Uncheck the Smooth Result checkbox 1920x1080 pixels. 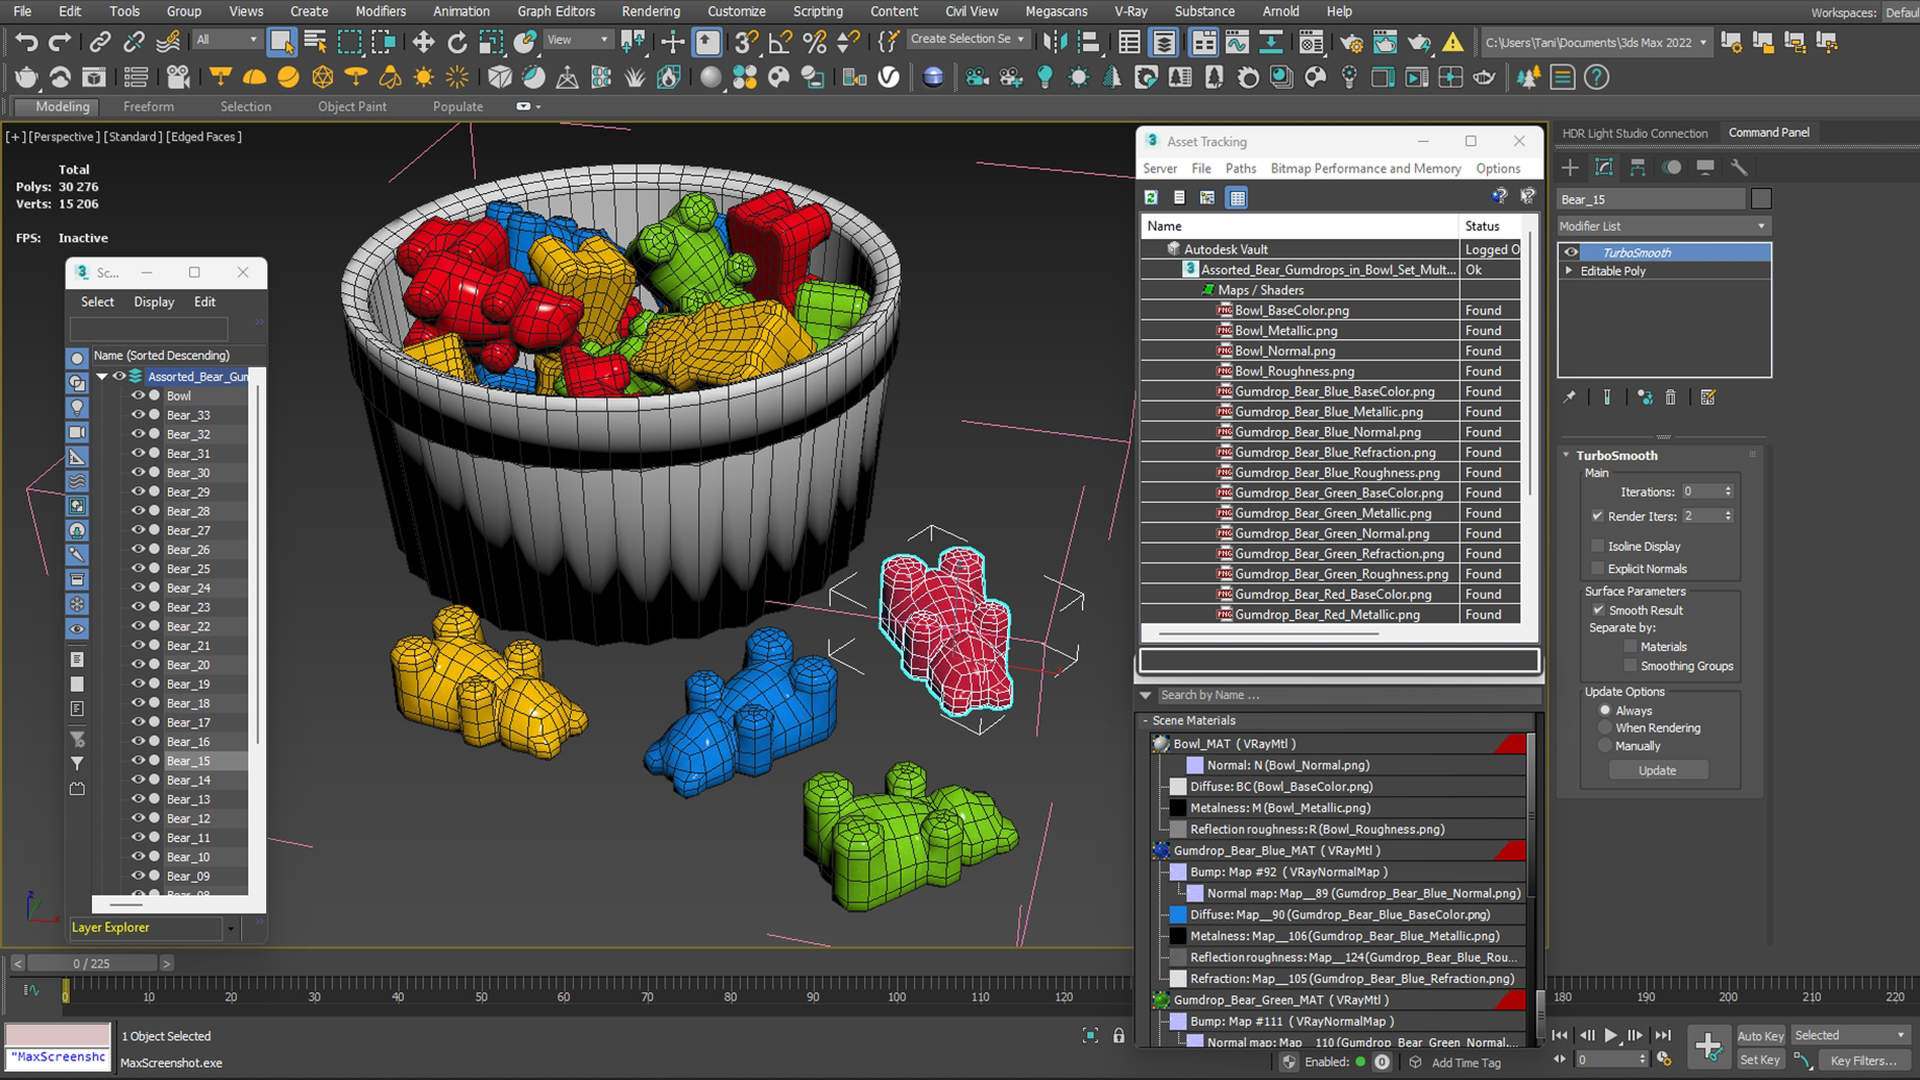1598,610
